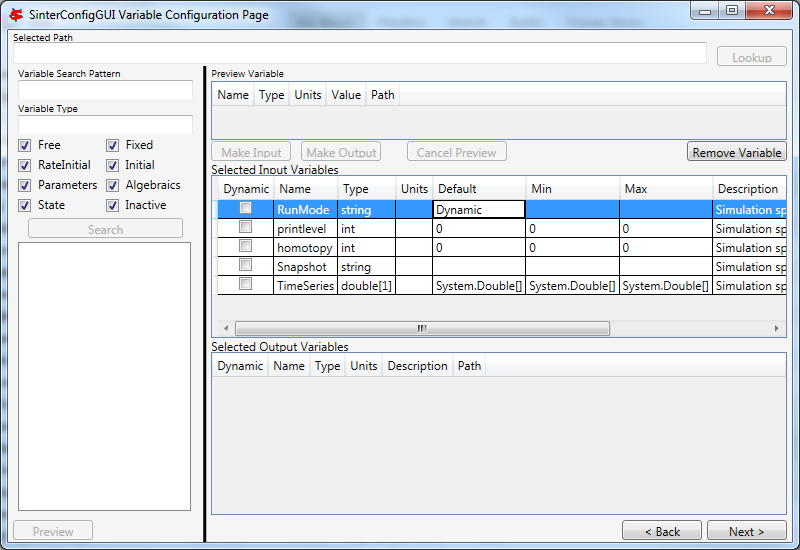Screen dimensions: 800x550
Task: Toggle the Inactive checkbox
Action: point(113,205)
